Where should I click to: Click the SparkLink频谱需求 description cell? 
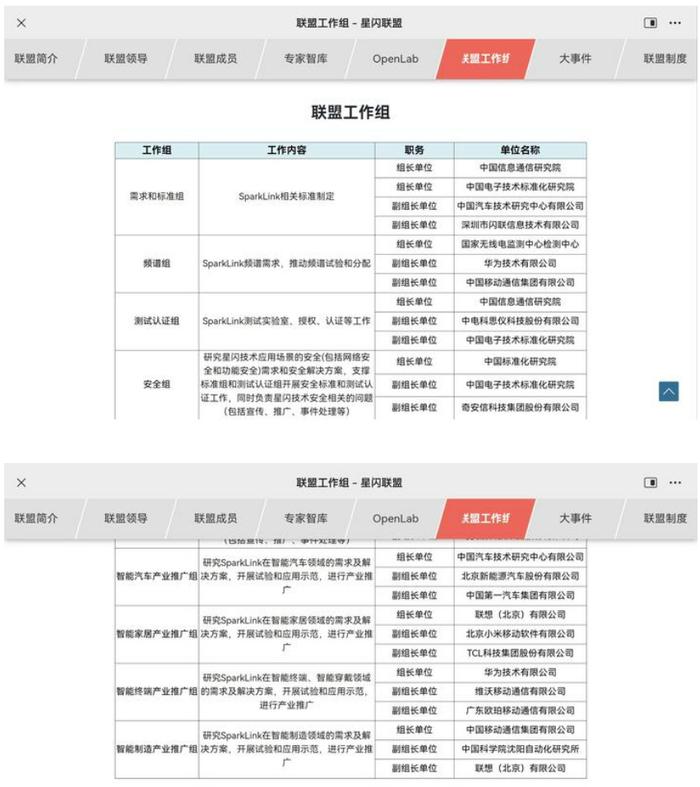coord(287,264)
